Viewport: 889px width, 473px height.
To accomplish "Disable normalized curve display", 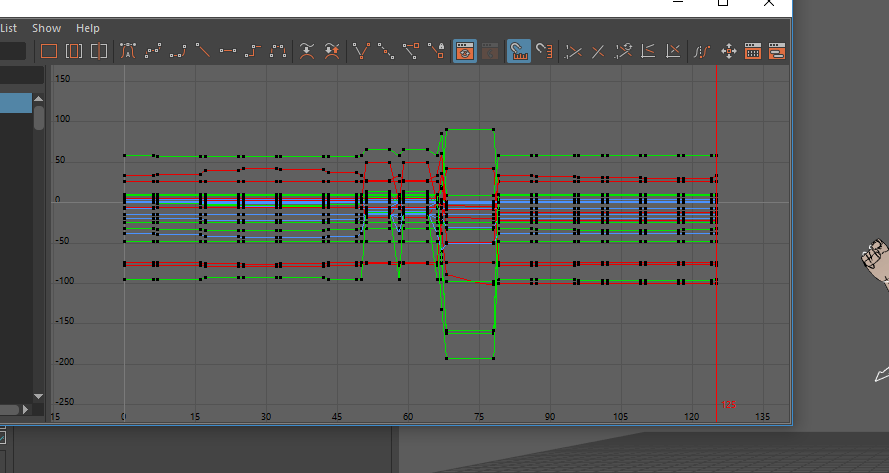I will (x=598, y=52).
